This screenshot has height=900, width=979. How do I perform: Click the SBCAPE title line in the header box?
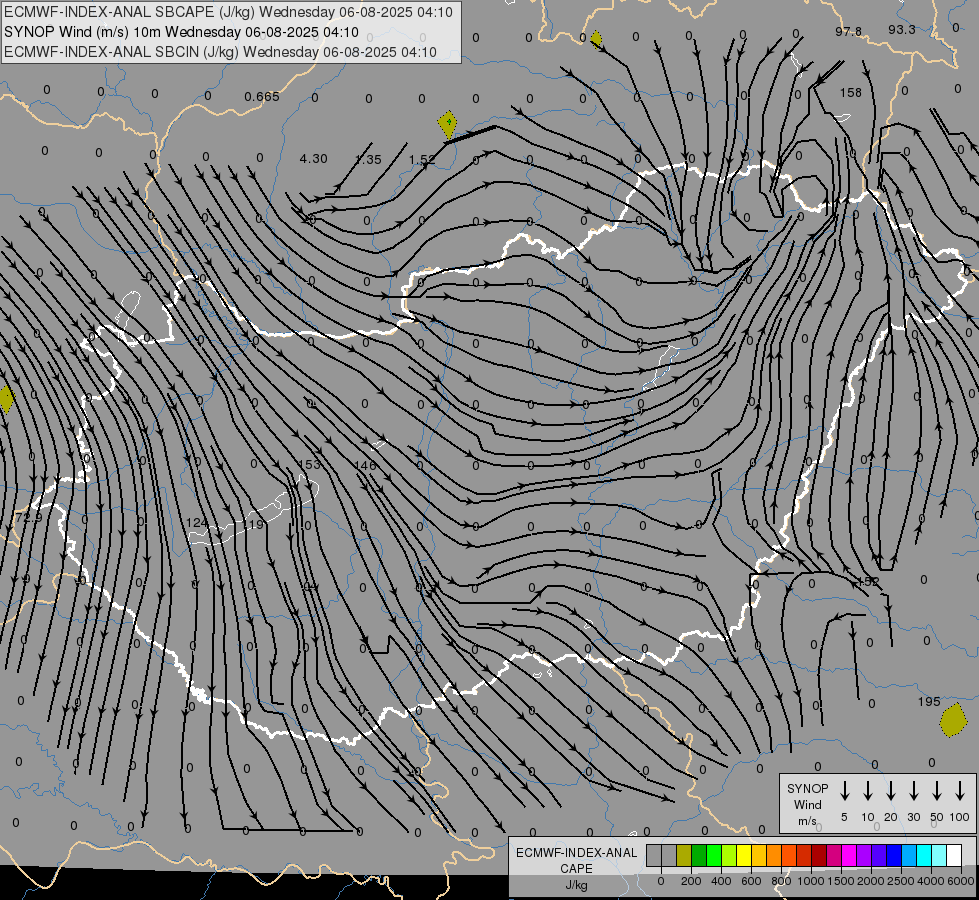(229, 12)
